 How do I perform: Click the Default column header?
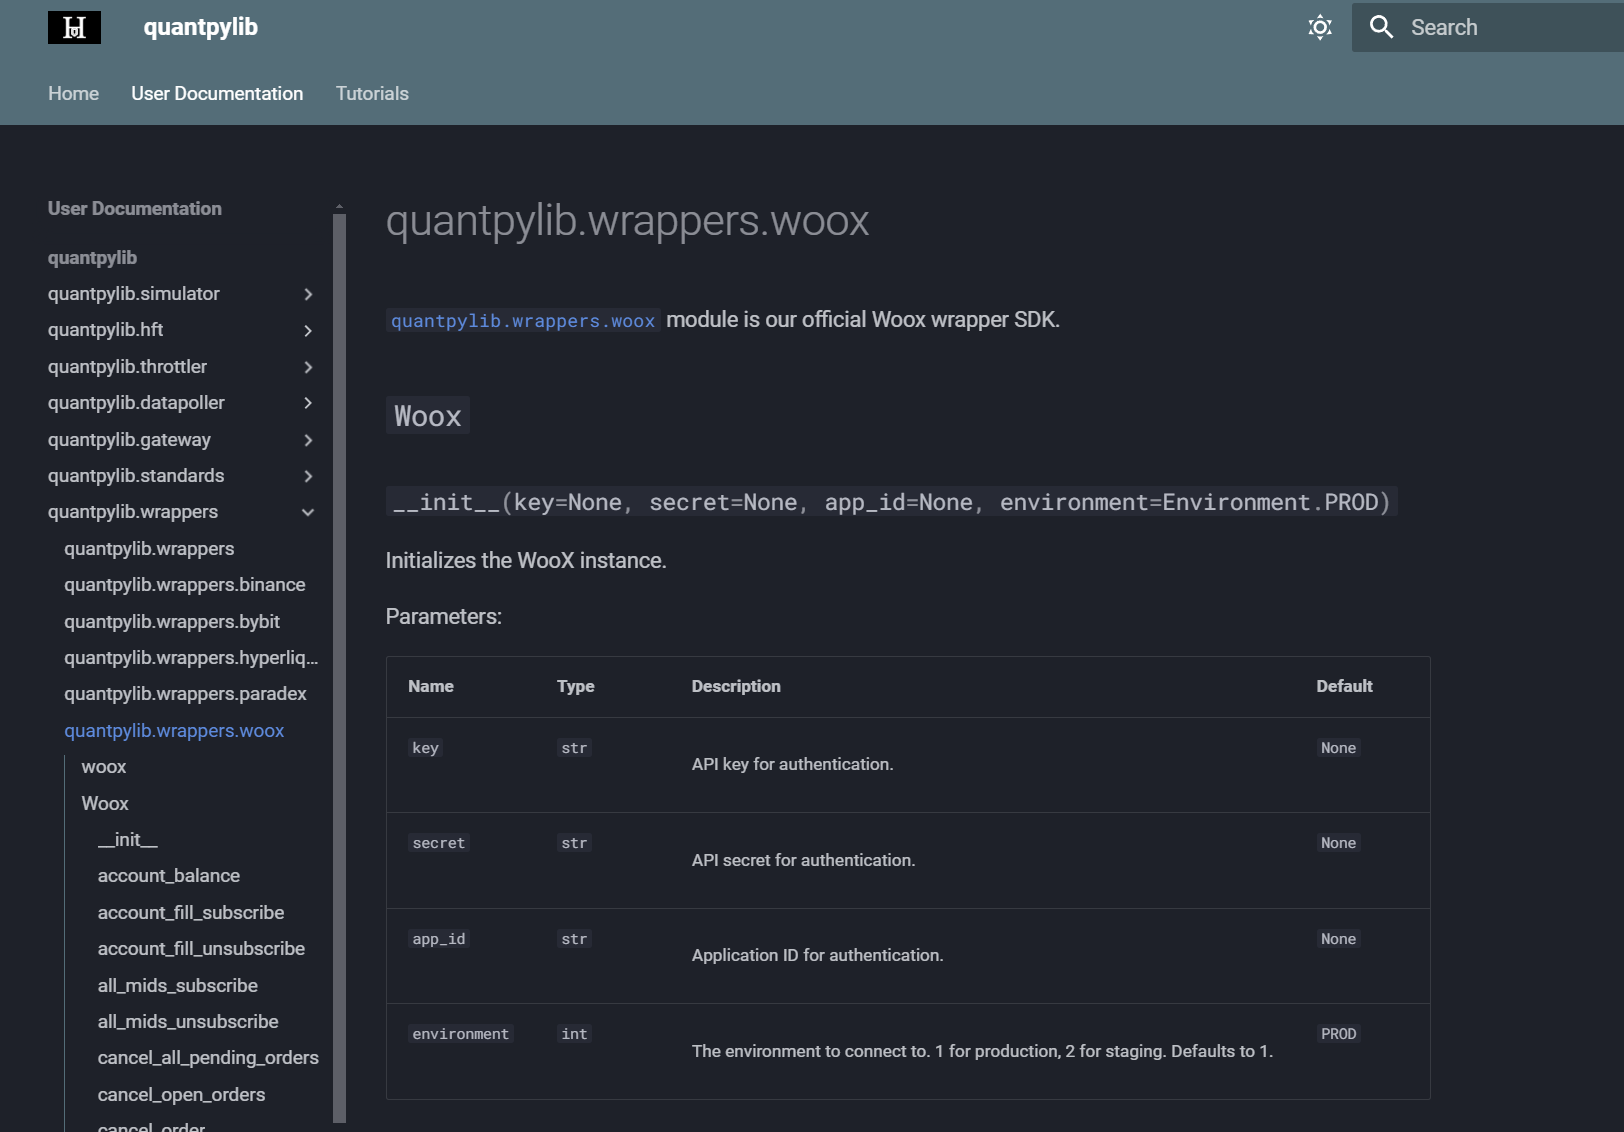click(1344, 686)
